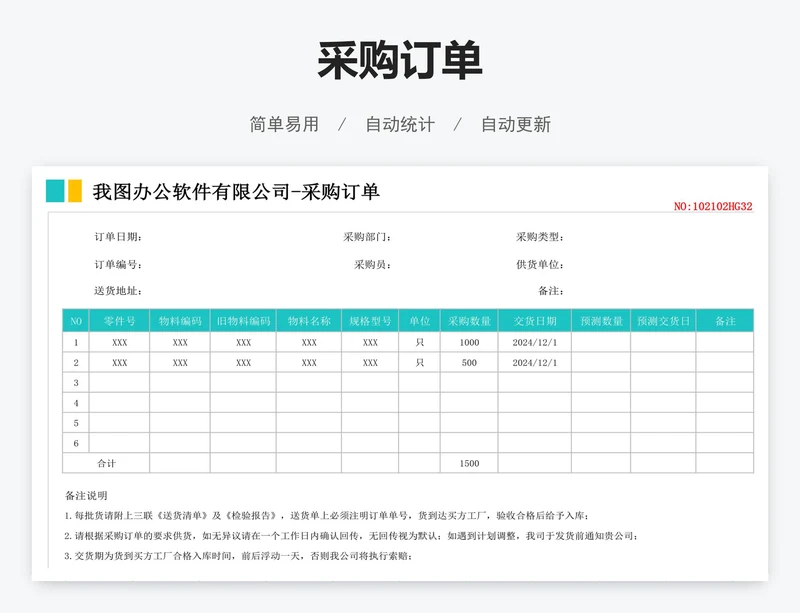Click the row number 4 cell
The image size is (800, 613).
76,403
